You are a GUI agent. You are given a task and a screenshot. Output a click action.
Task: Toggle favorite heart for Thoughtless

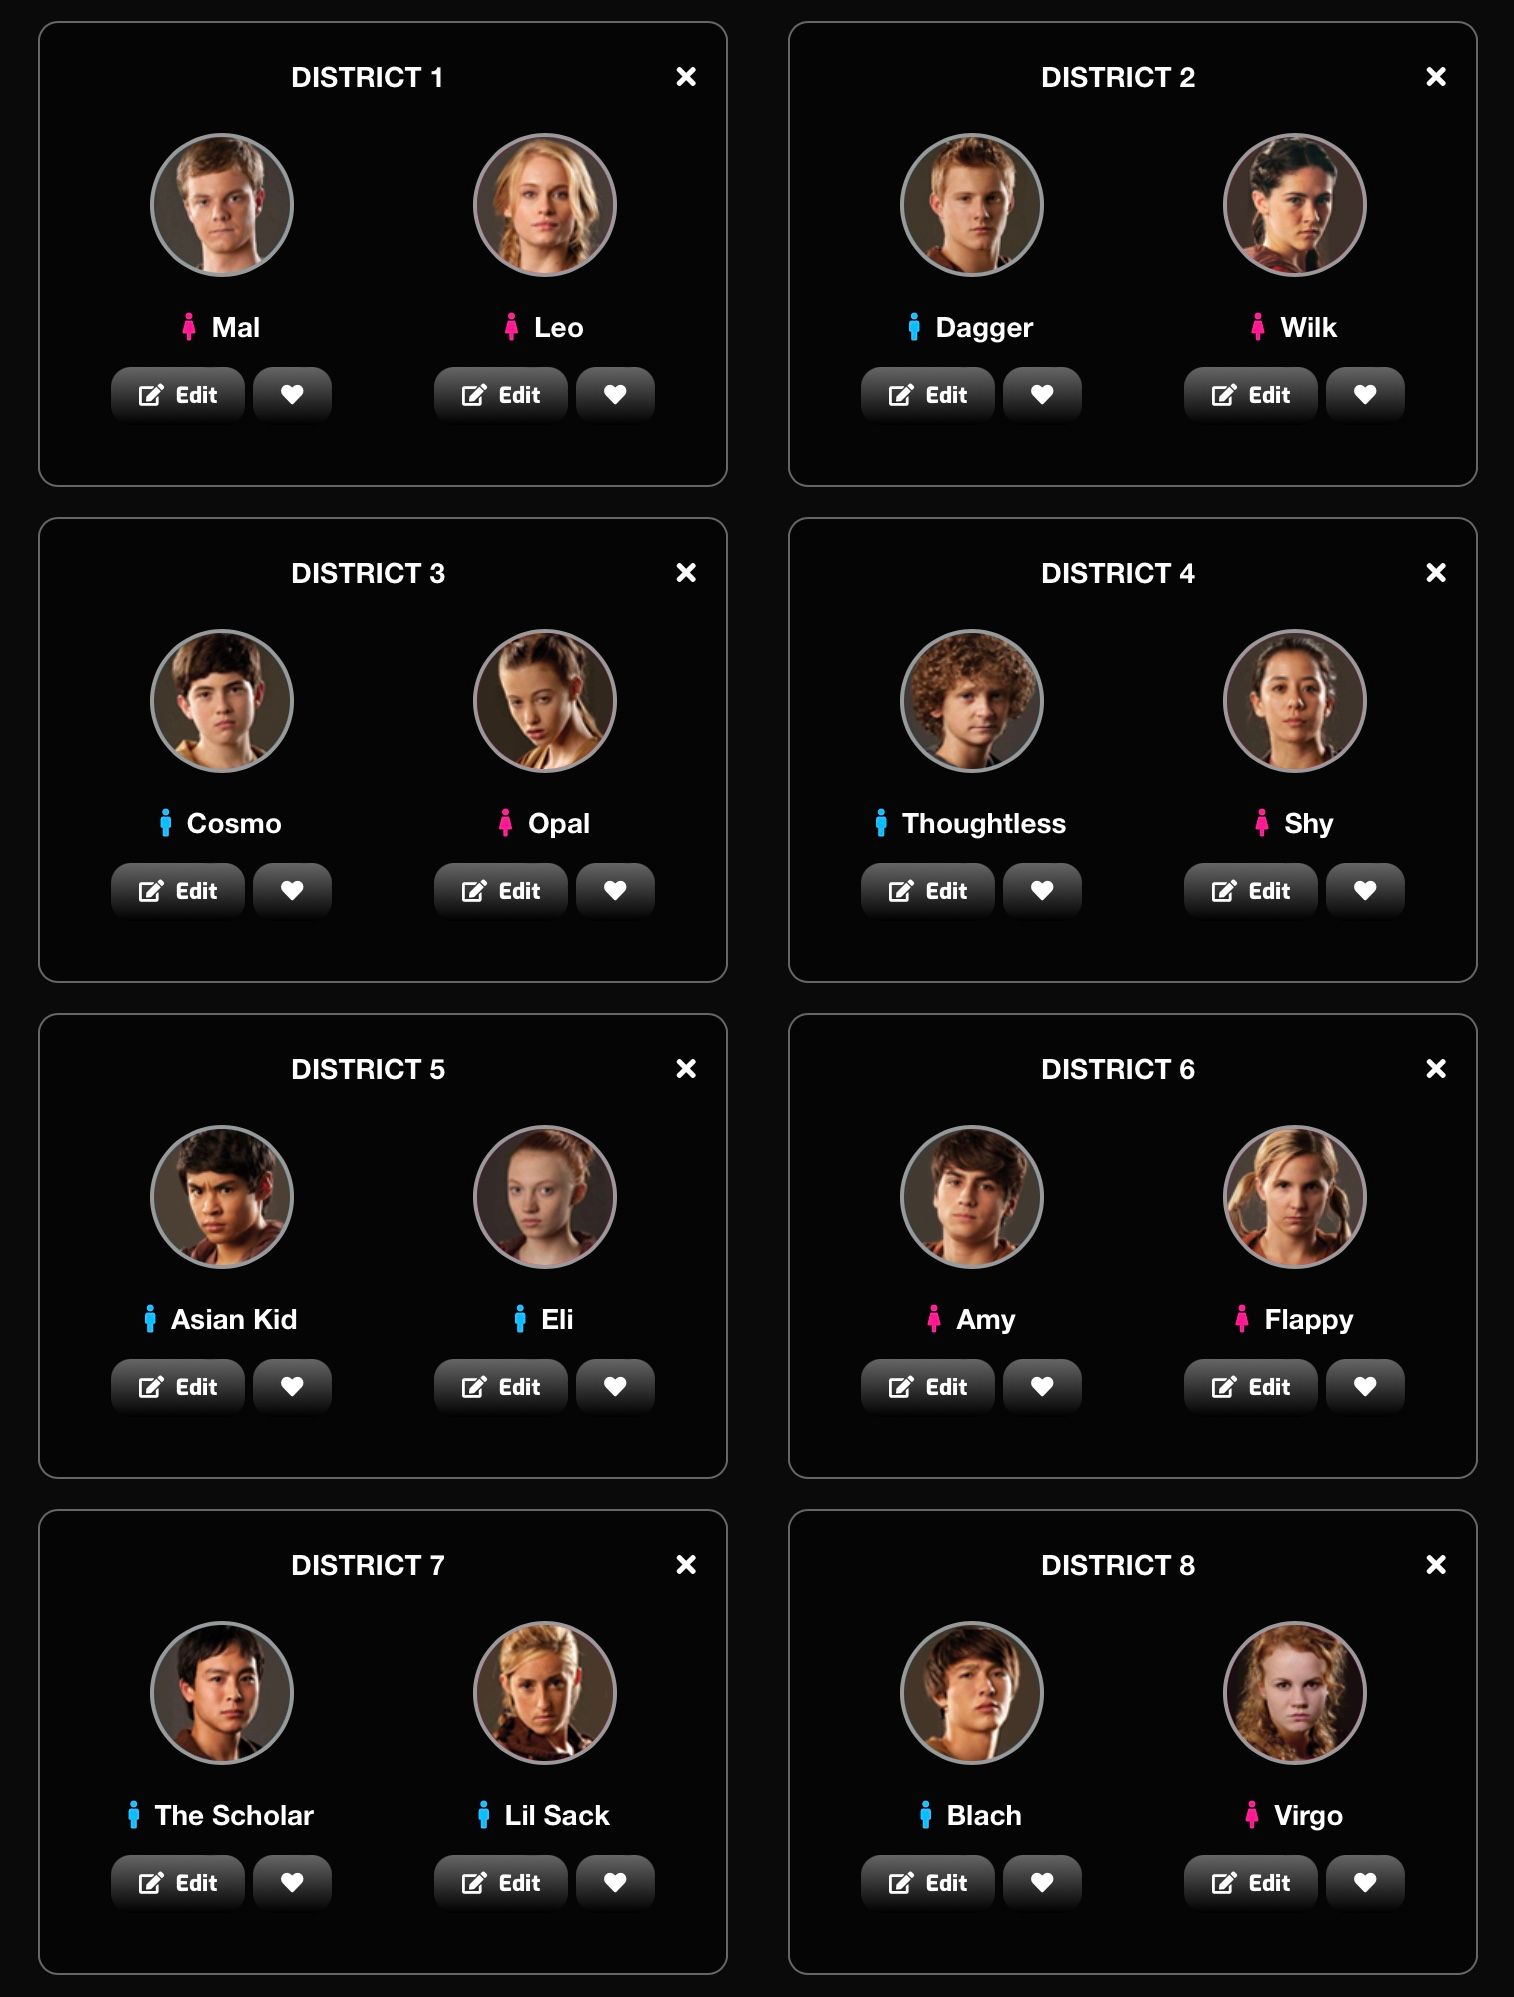pos(1042,890)
